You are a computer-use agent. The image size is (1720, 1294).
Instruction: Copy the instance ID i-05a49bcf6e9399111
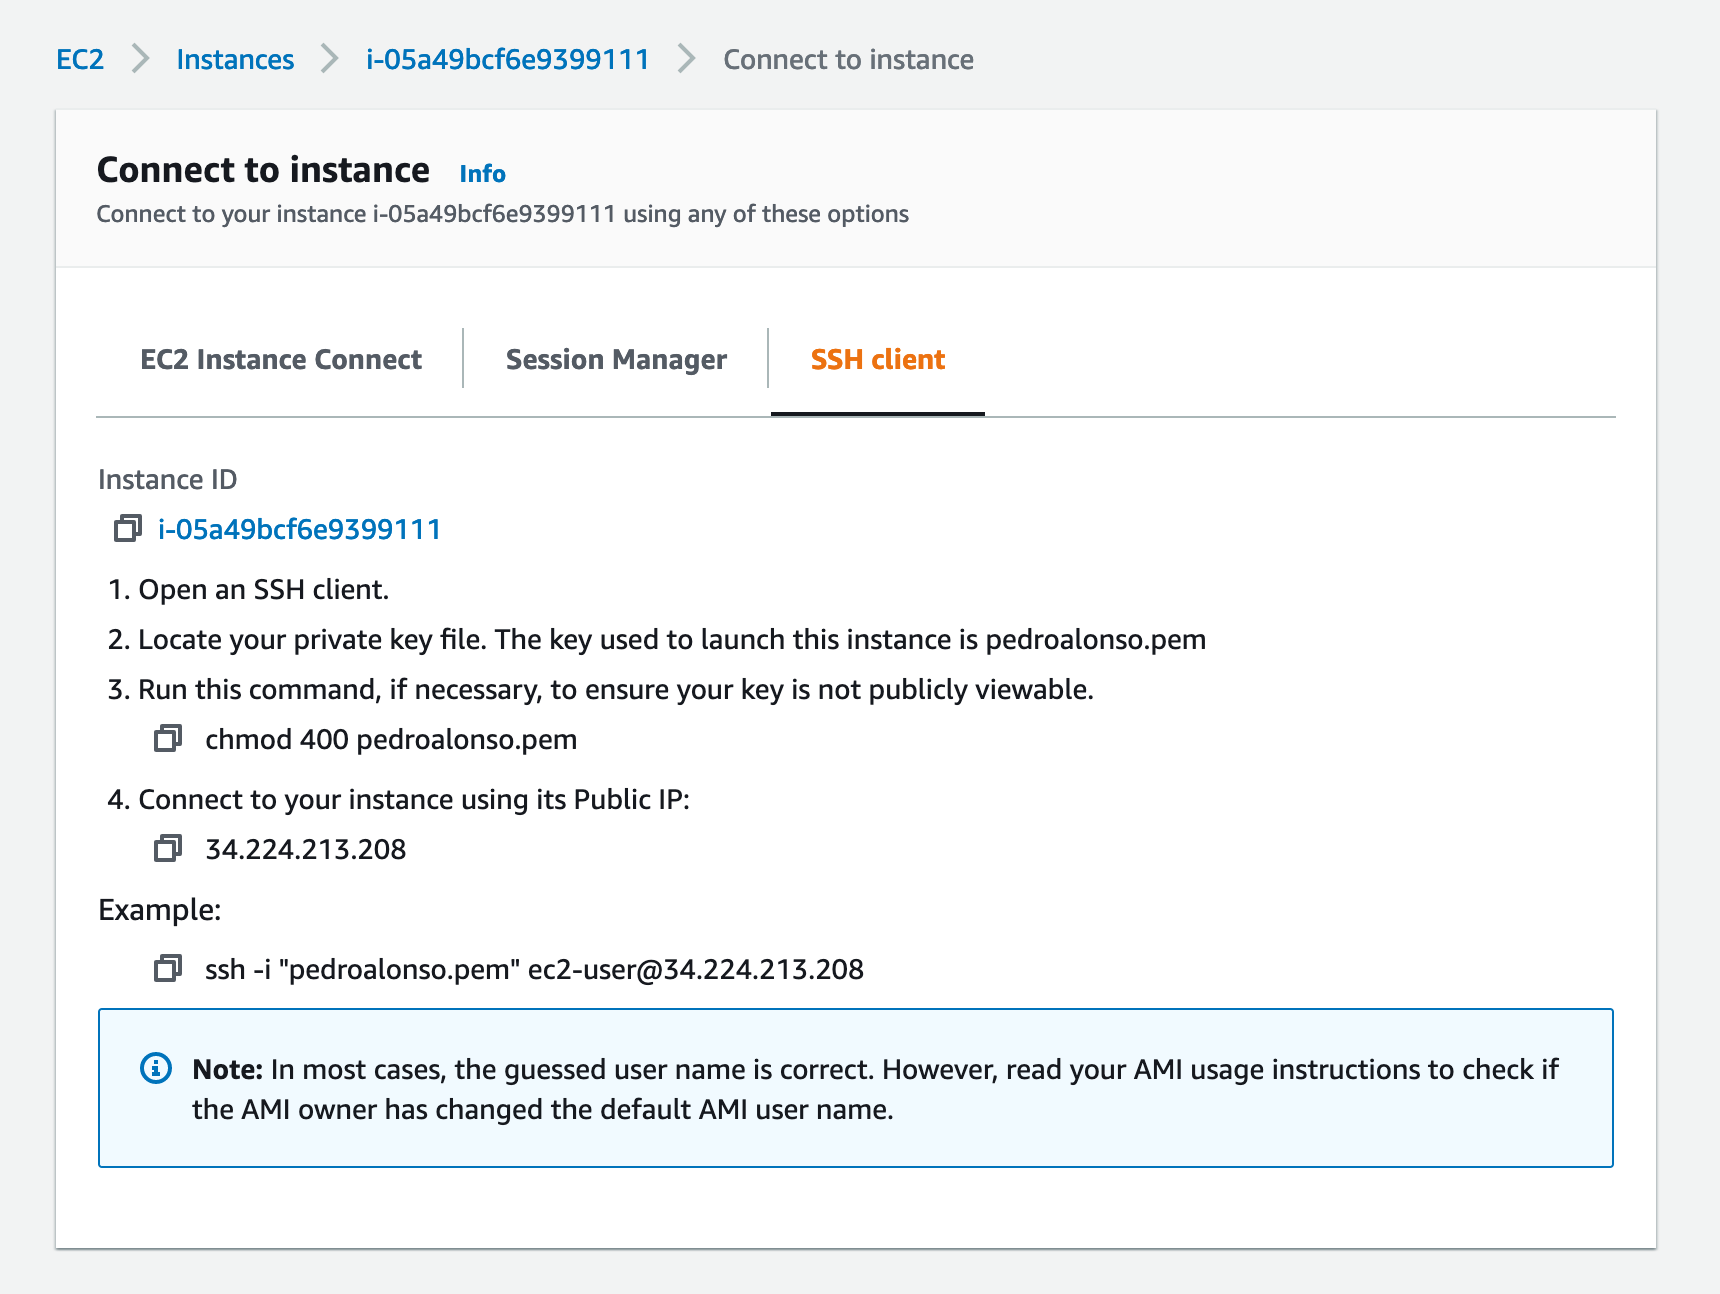(126, 528)
